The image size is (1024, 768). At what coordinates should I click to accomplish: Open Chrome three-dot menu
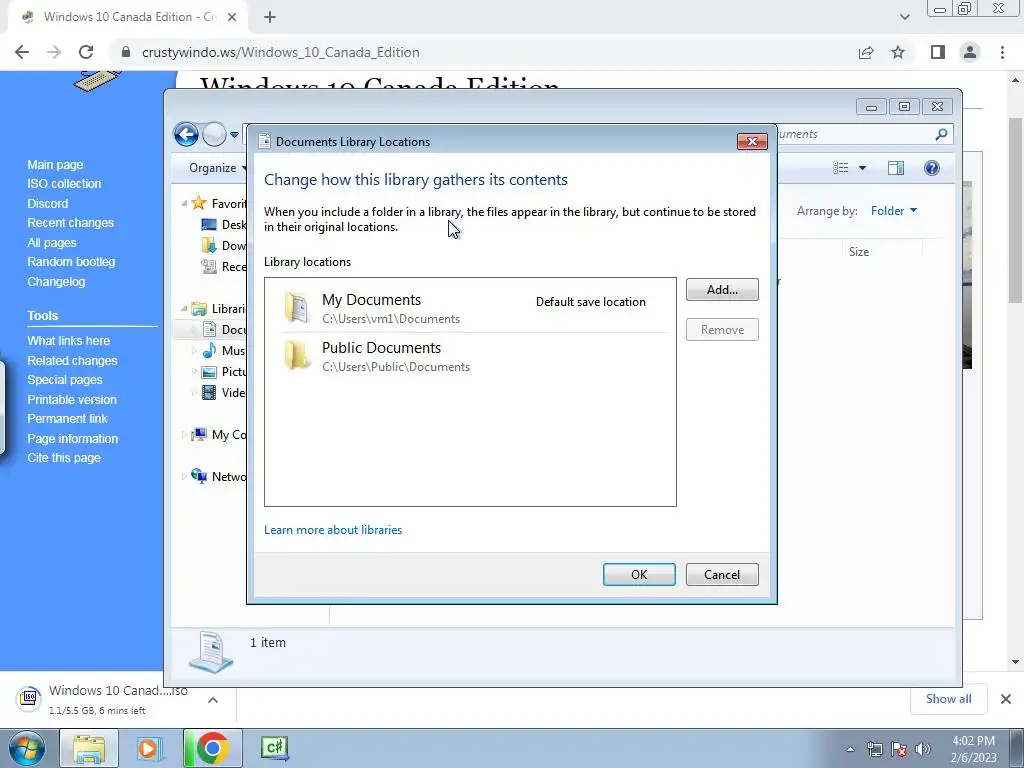[x=1002, y=52]
